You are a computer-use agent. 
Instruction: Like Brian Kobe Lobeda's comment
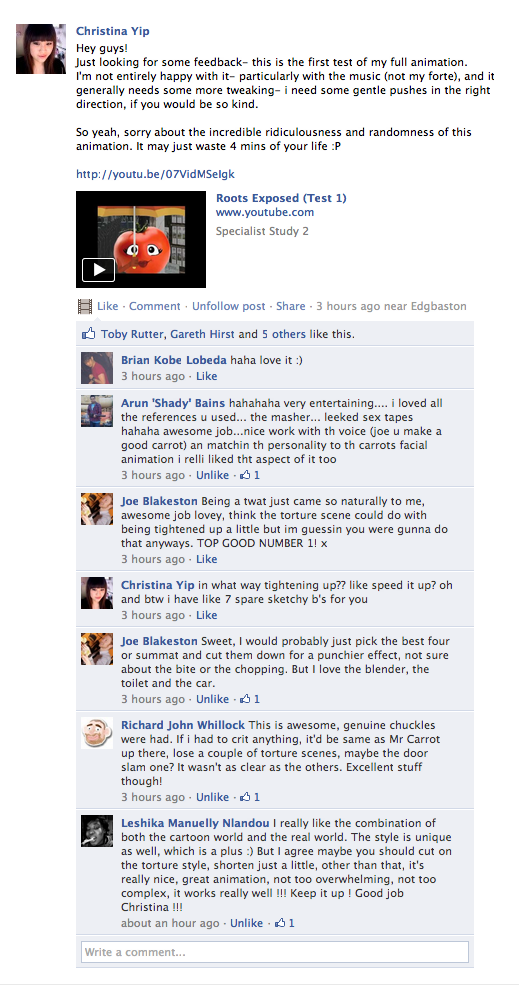207,376
